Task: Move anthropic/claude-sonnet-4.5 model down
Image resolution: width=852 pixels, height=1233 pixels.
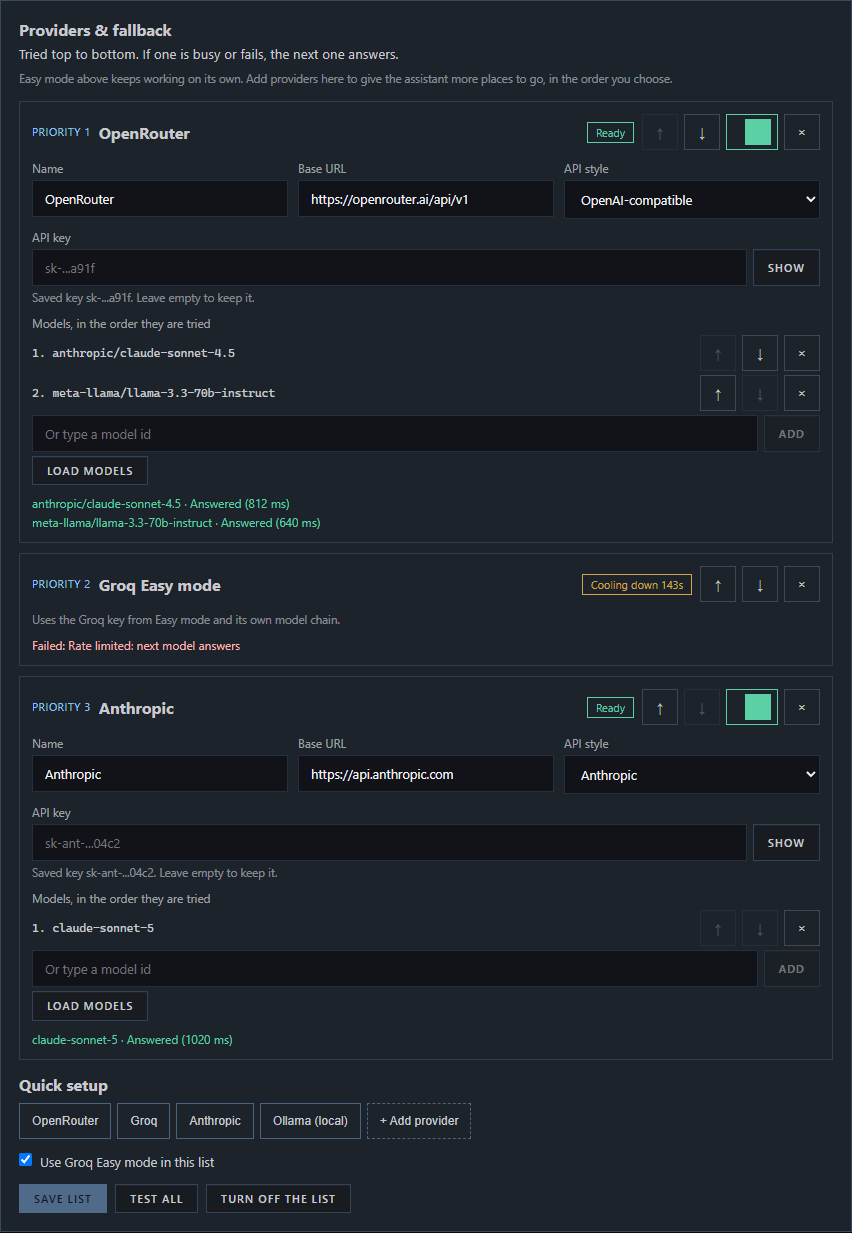Action: coord(760,353)
